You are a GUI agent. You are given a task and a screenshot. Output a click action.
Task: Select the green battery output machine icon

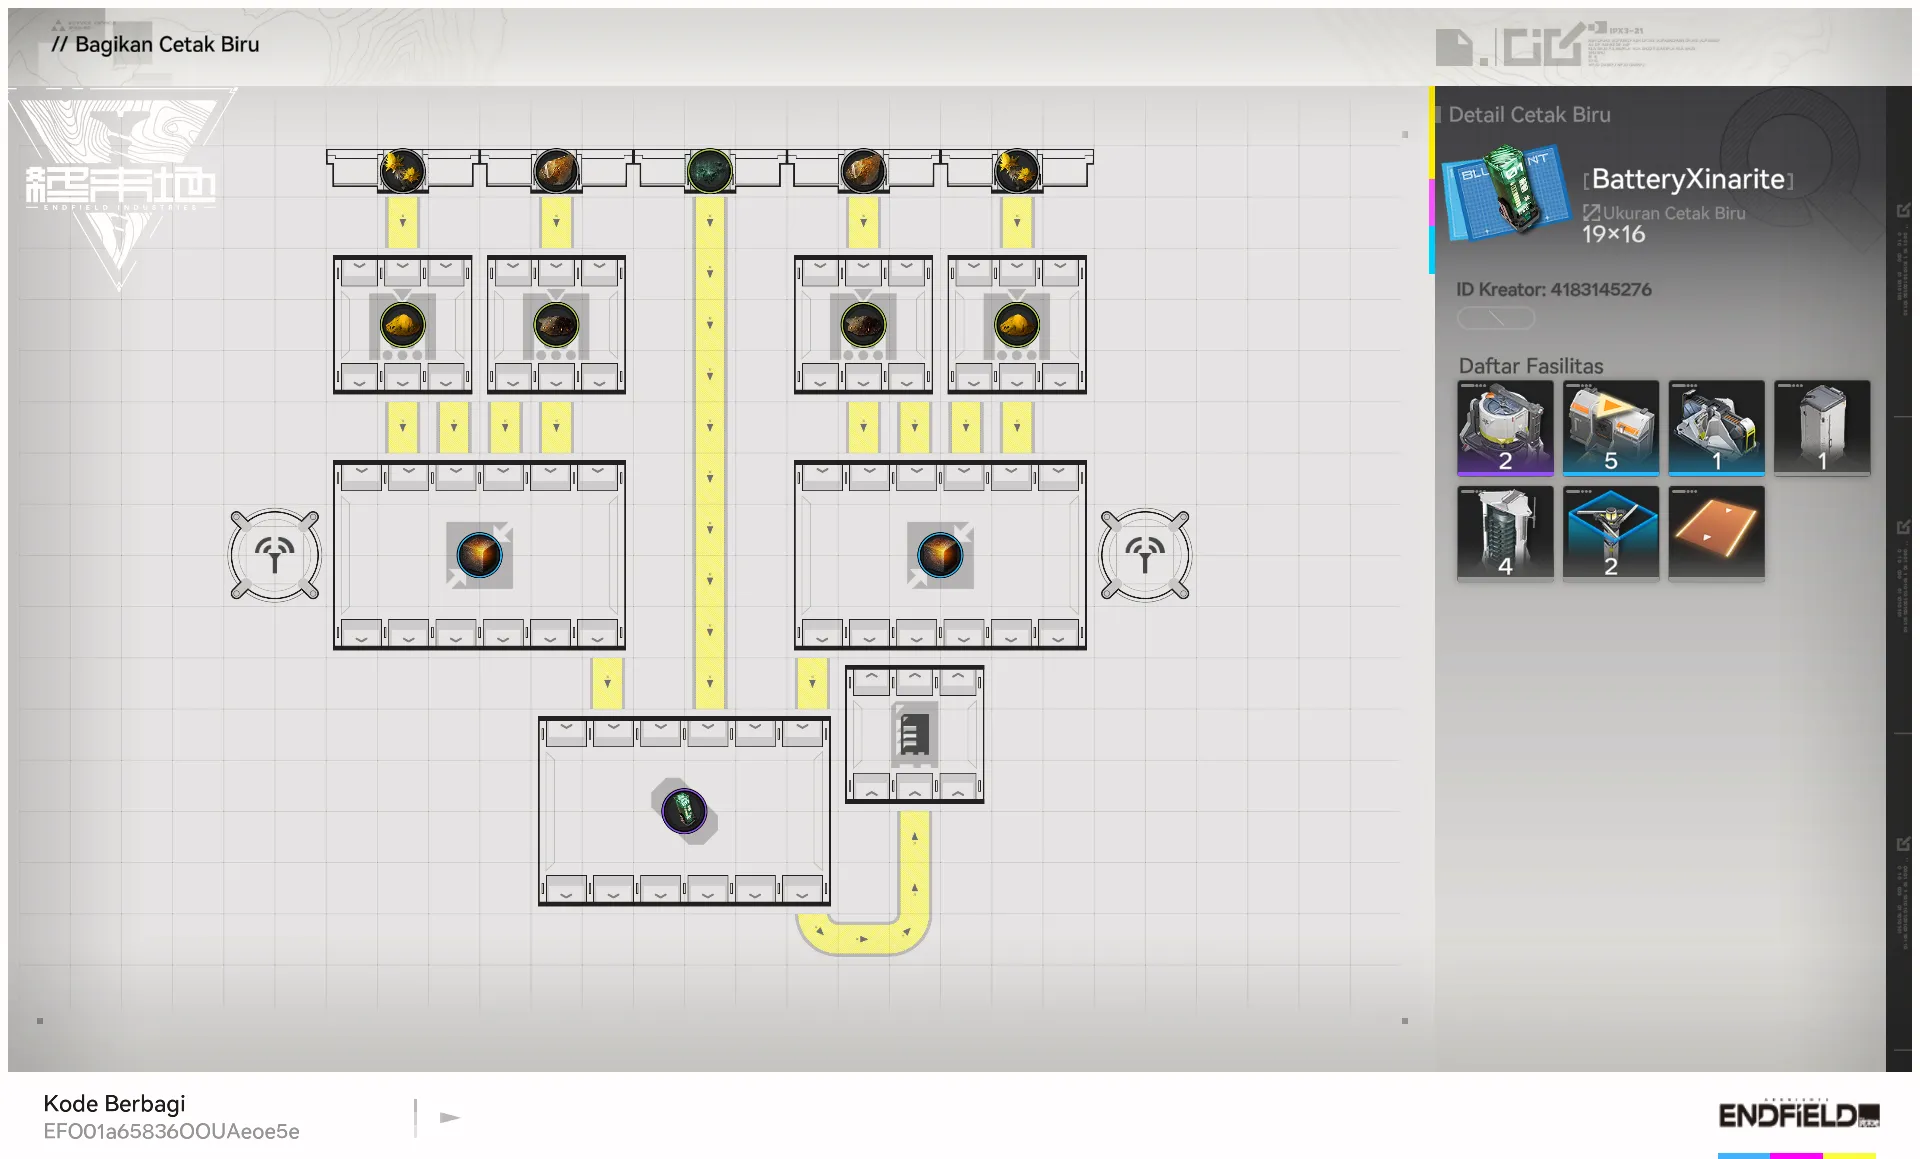click(x=684, y=810)
